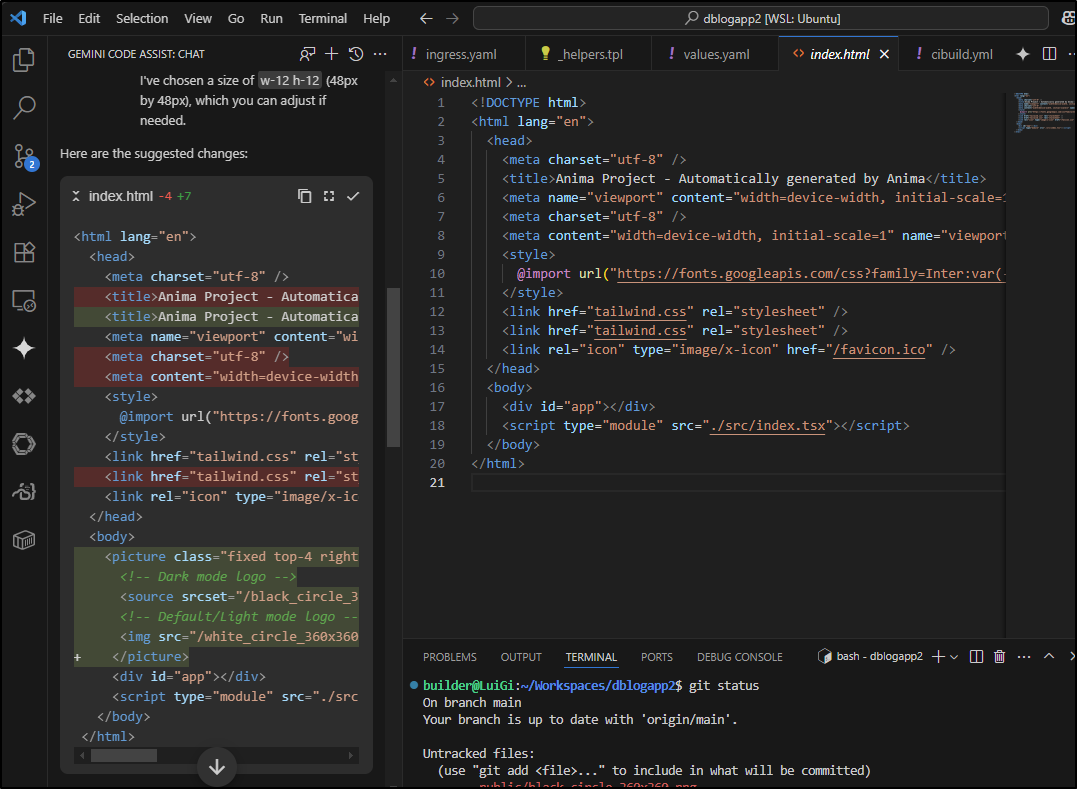
Task: Click the breadcrumb ellipsis after index.html
Action: tap(521, 82)
